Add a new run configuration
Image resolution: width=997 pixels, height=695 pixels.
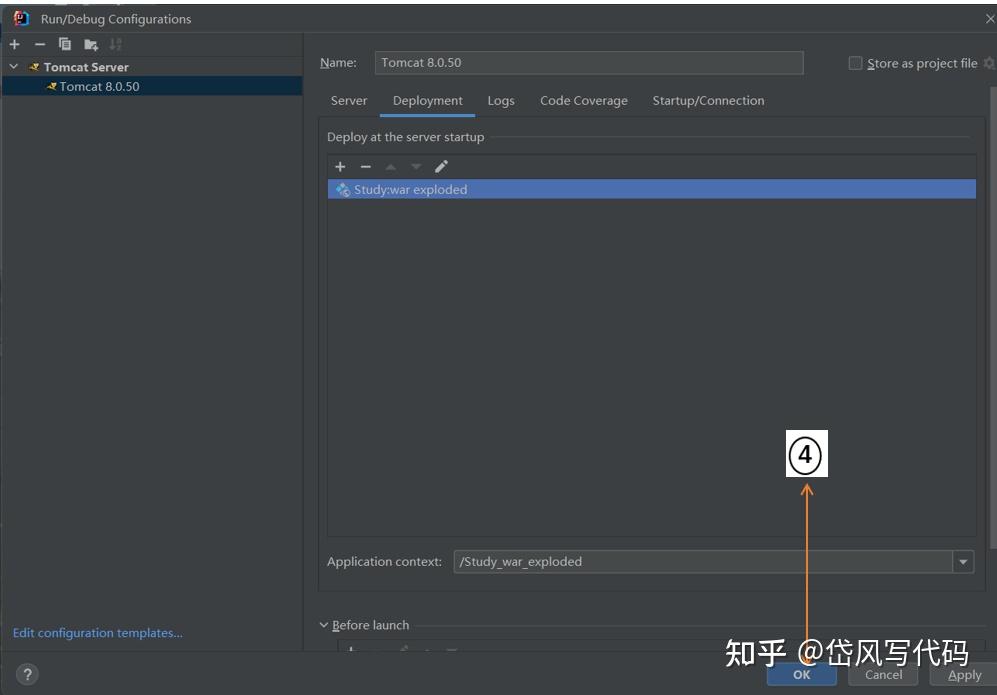(14, 44)
